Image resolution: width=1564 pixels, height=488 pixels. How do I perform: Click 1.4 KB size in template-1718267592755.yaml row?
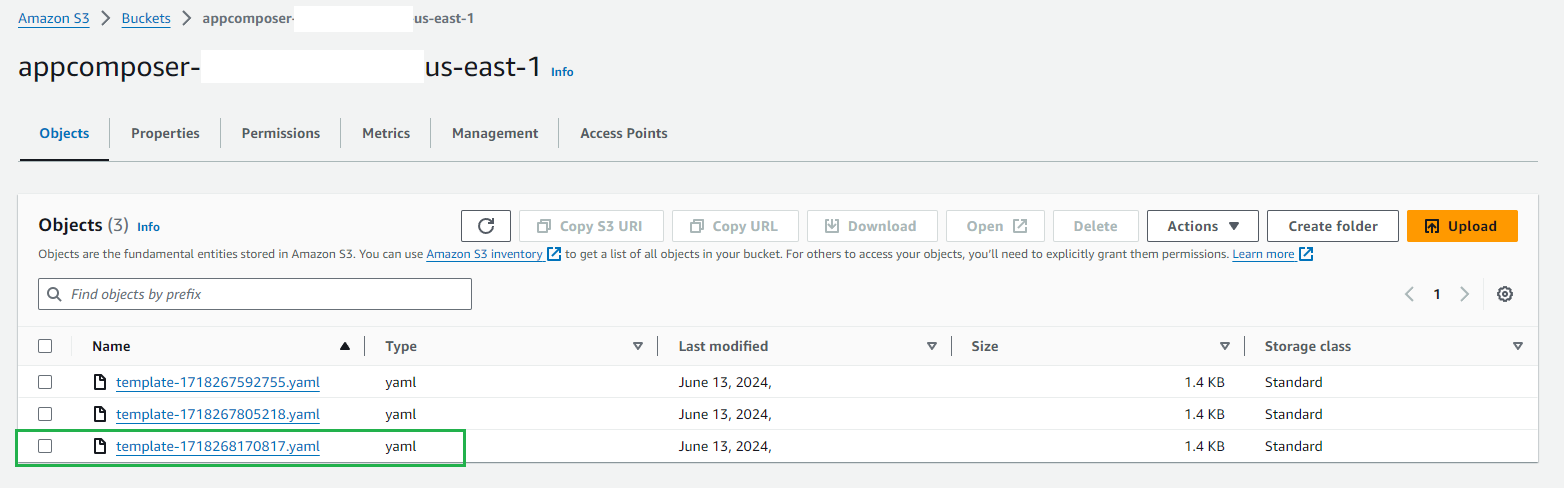tap(1204, 382)
